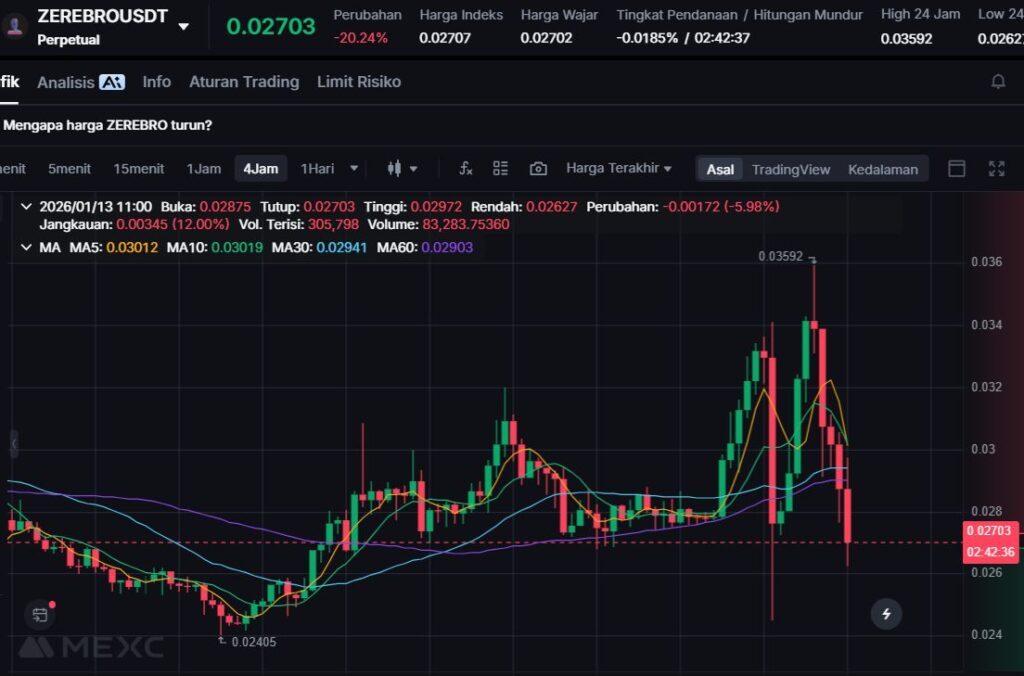1024x676 pixels.
Task: Click the panel layout window icon
Action: (x=957, y=169)
